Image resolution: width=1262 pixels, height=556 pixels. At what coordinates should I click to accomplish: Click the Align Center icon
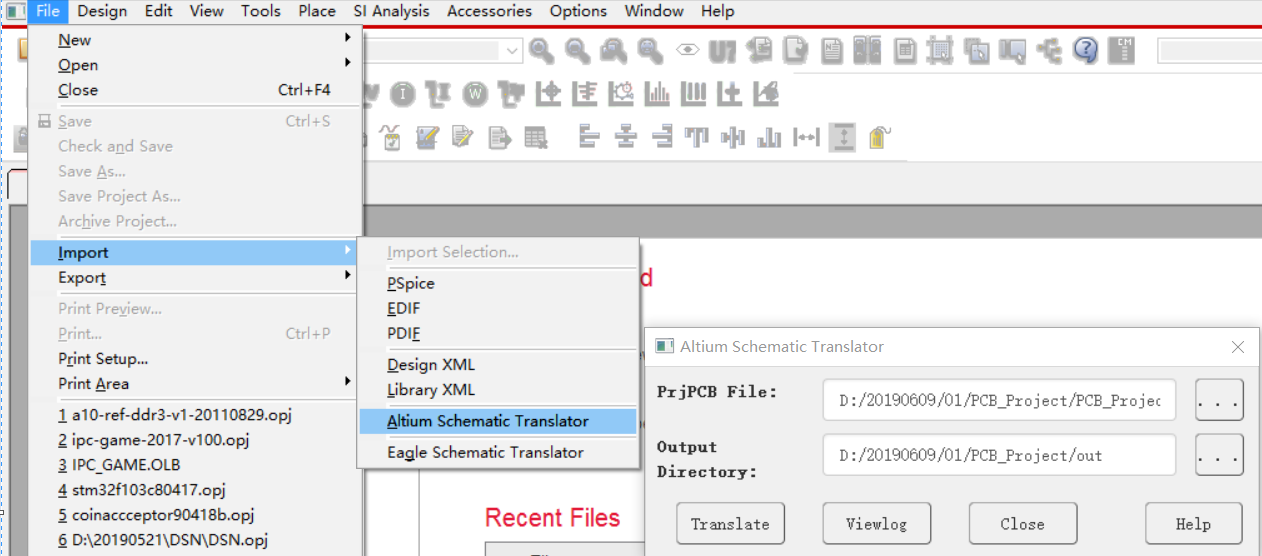click(626, 137)
